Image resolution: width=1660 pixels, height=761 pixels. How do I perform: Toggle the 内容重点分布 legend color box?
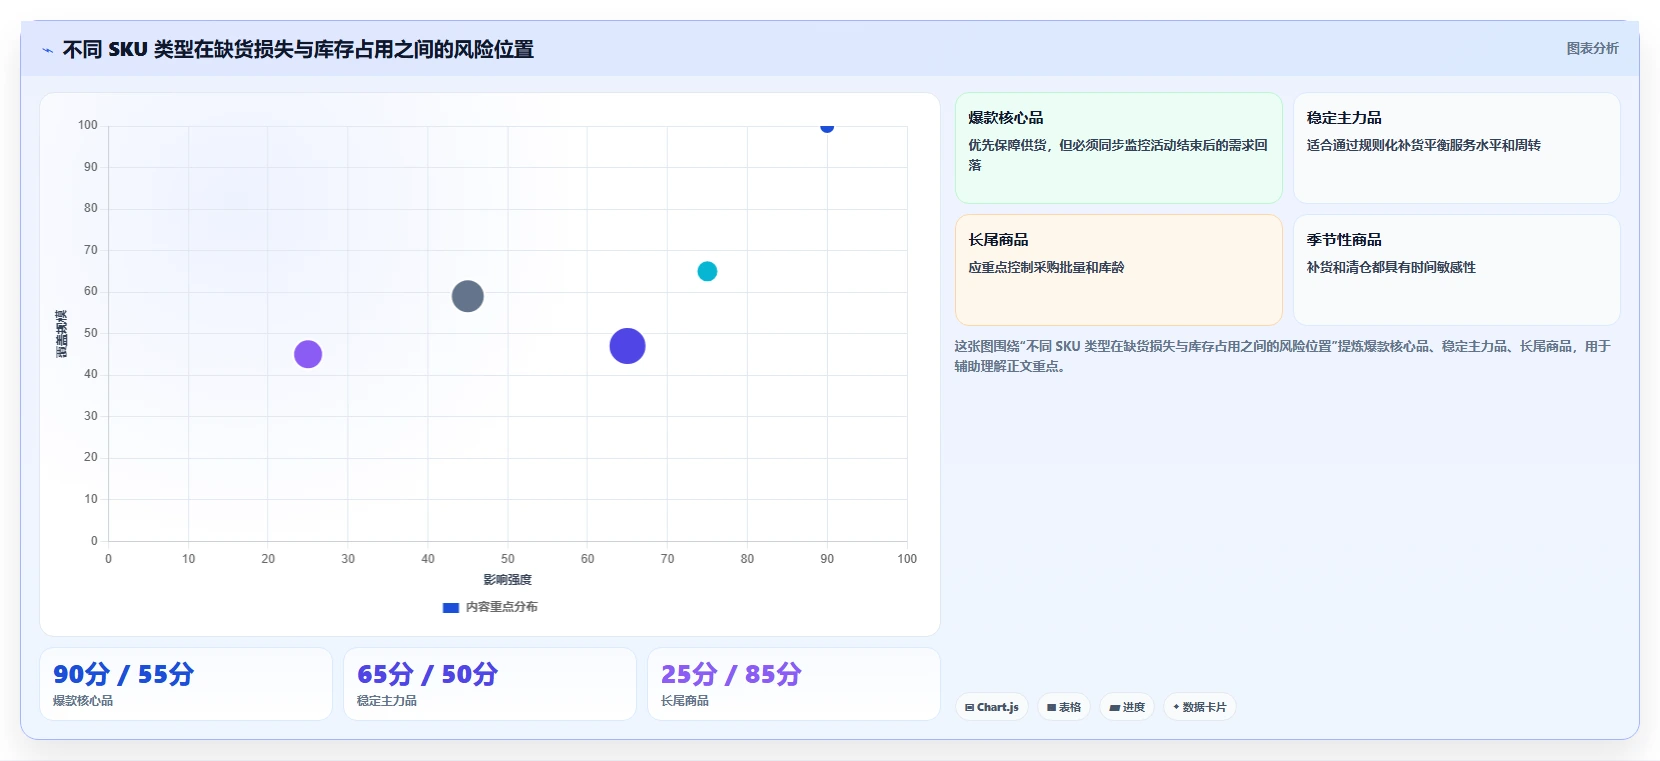click(x=451, y=607)
